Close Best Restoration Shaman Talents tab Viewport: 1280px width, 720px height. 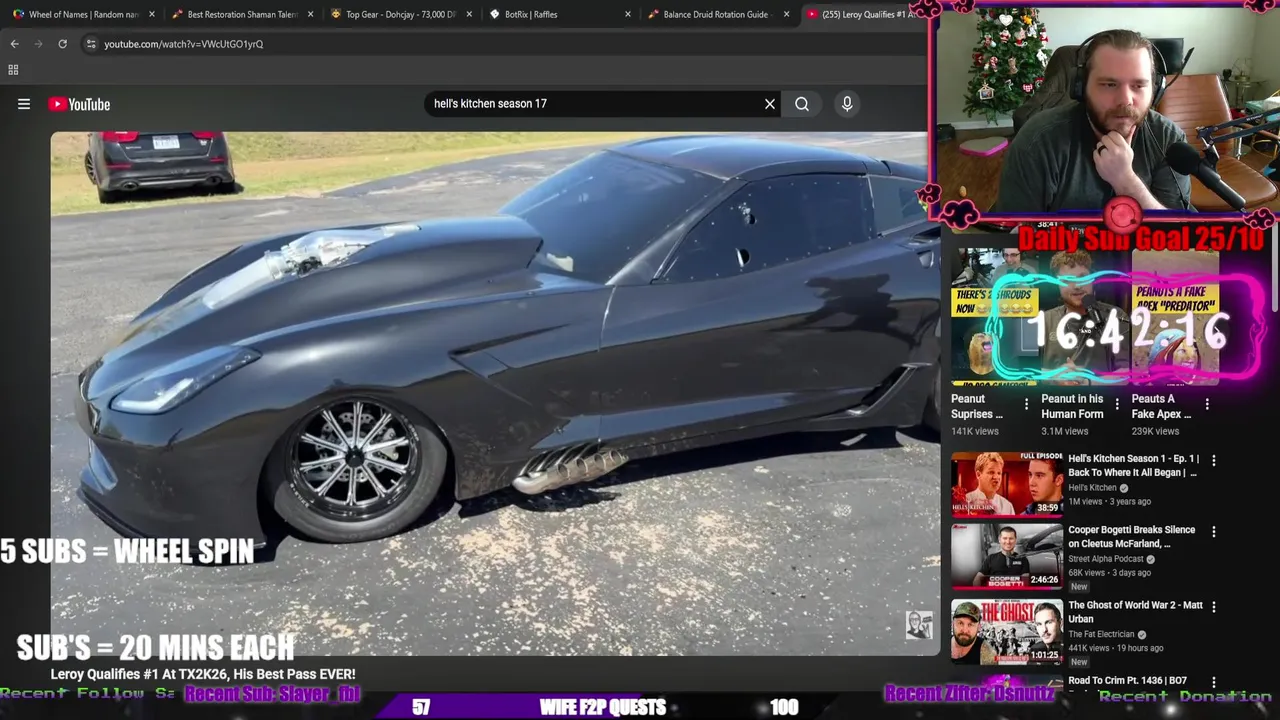pos(311,15)
